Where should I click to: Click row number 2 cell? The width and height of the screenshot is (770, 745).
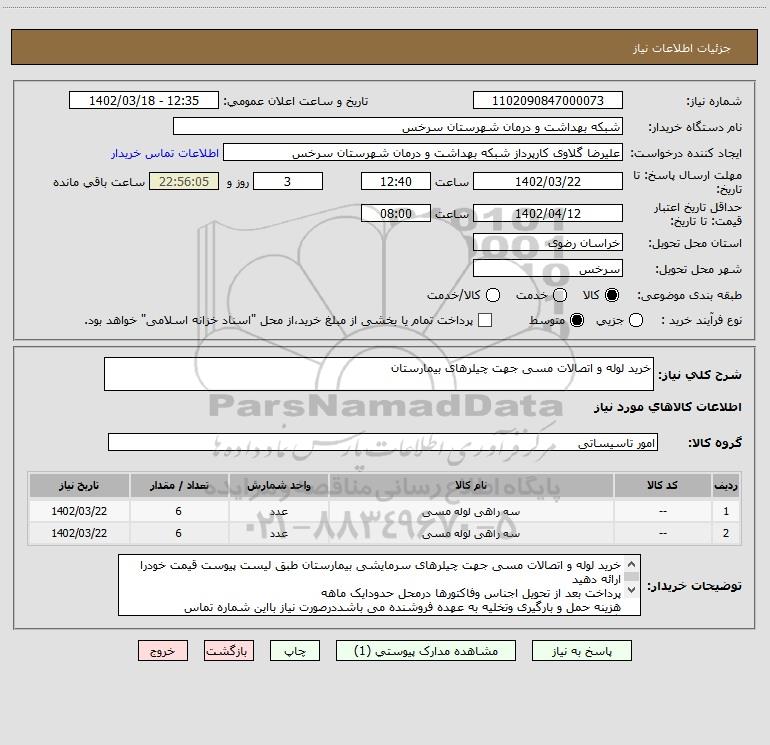tap(726, 533)
